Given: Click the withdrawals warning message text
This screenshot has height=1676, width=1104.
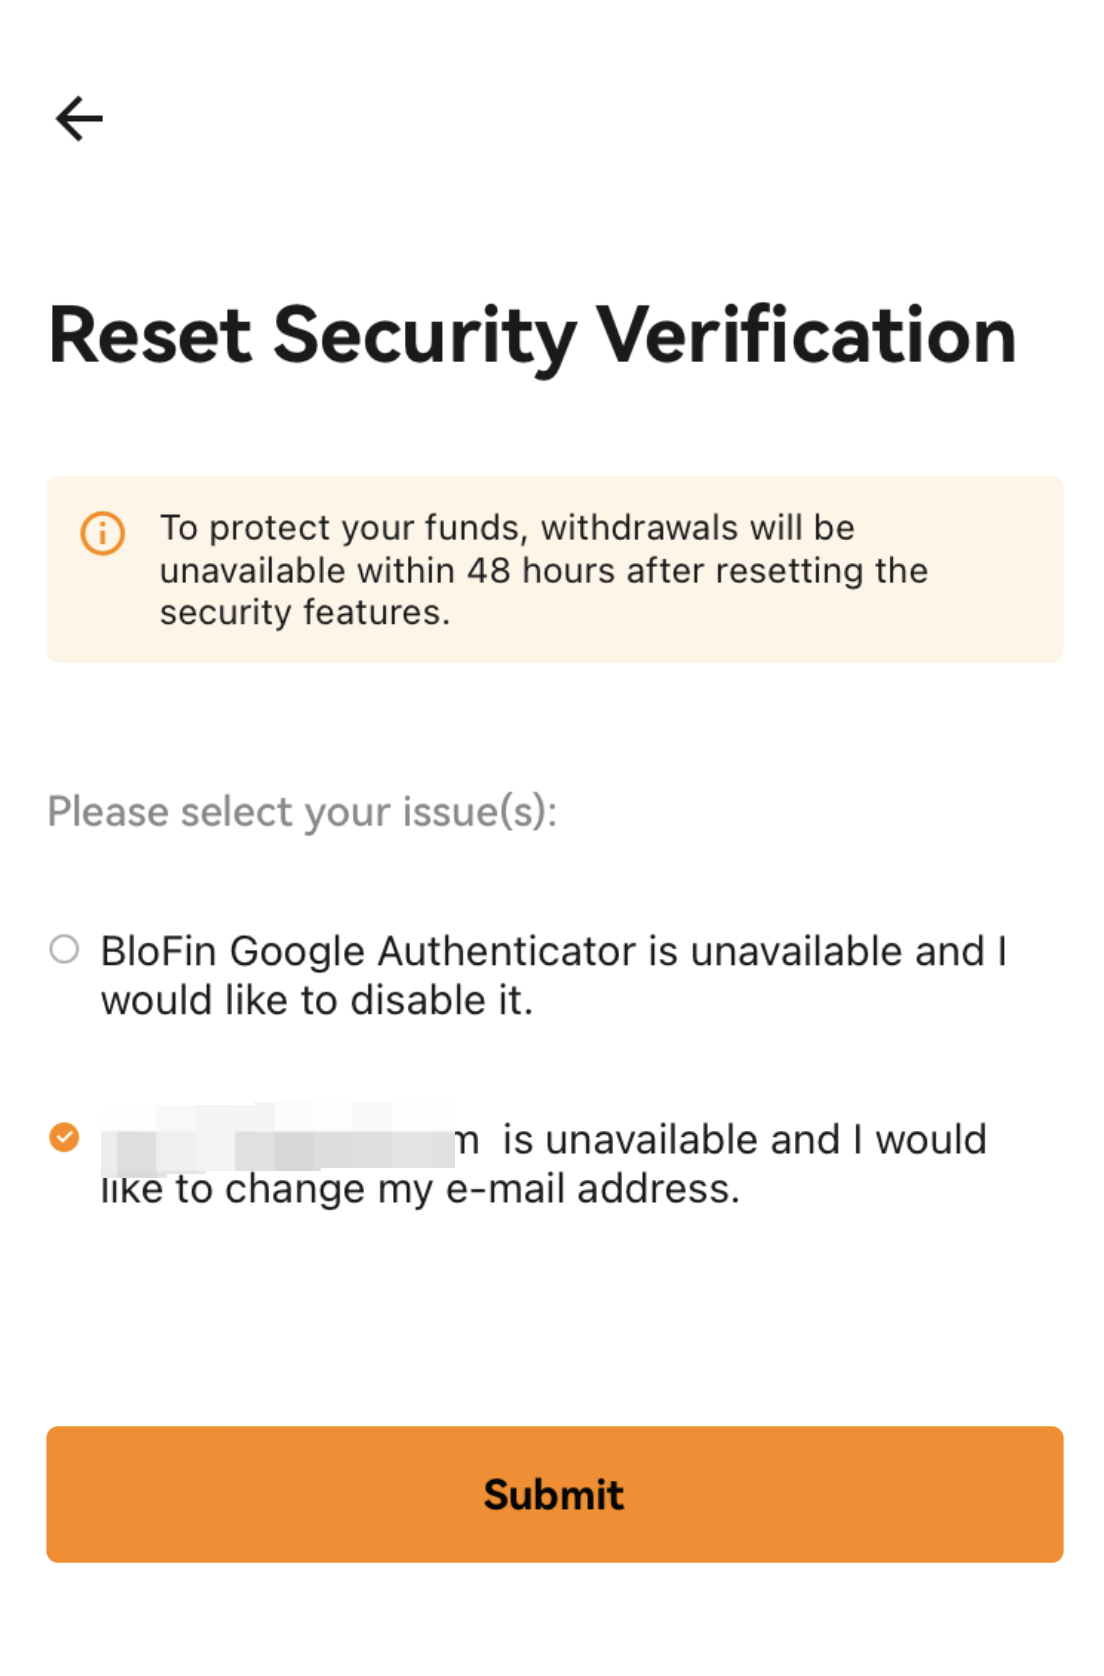Looking at the screenshot, I should 544,570.
